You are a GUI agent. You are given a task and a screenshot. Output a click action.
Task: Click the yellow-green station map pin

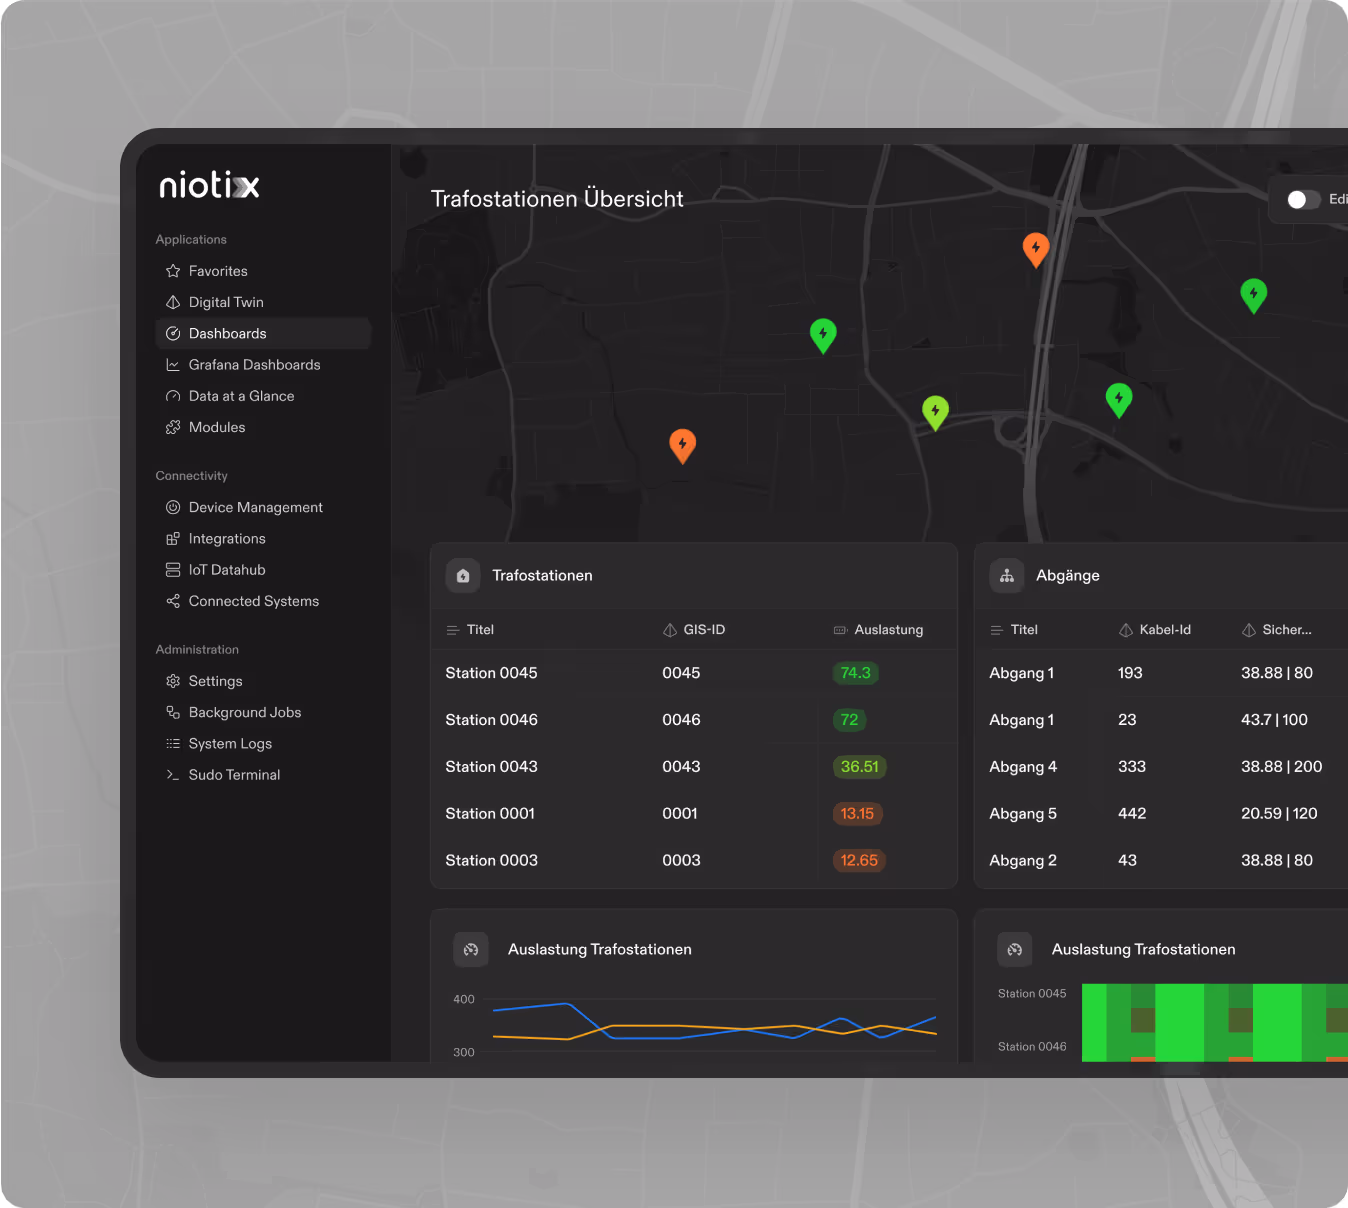click(935, 411)
